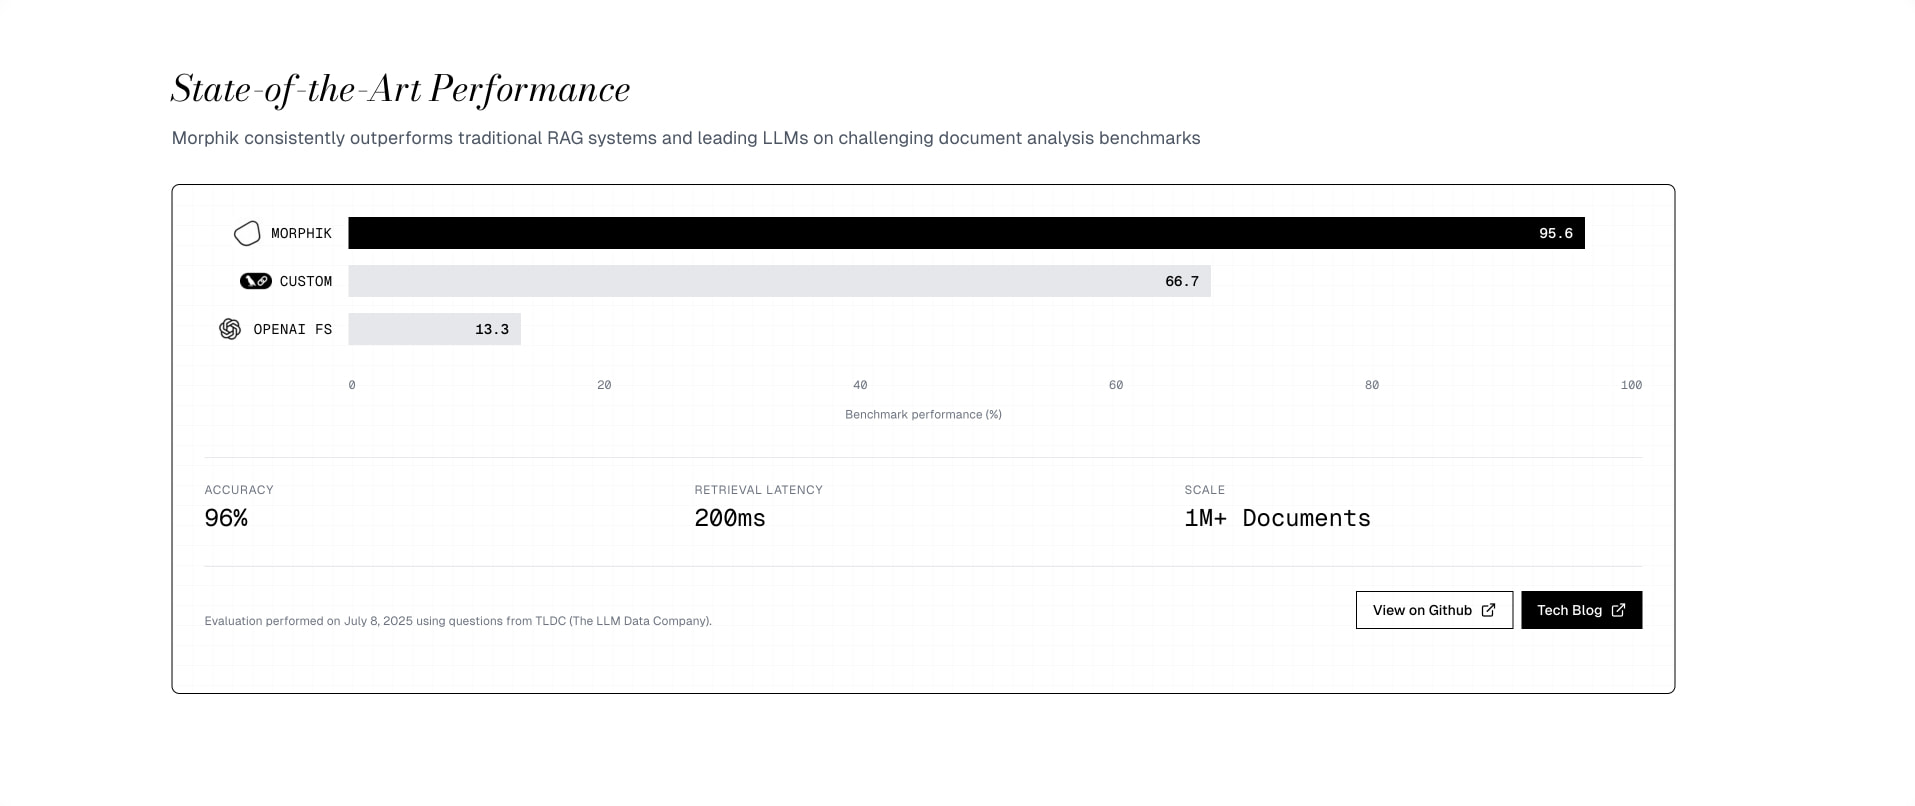The image size is (1915, 806).
Task: Click the 66.7 value on Custom bar
Action: [1182, 281]
